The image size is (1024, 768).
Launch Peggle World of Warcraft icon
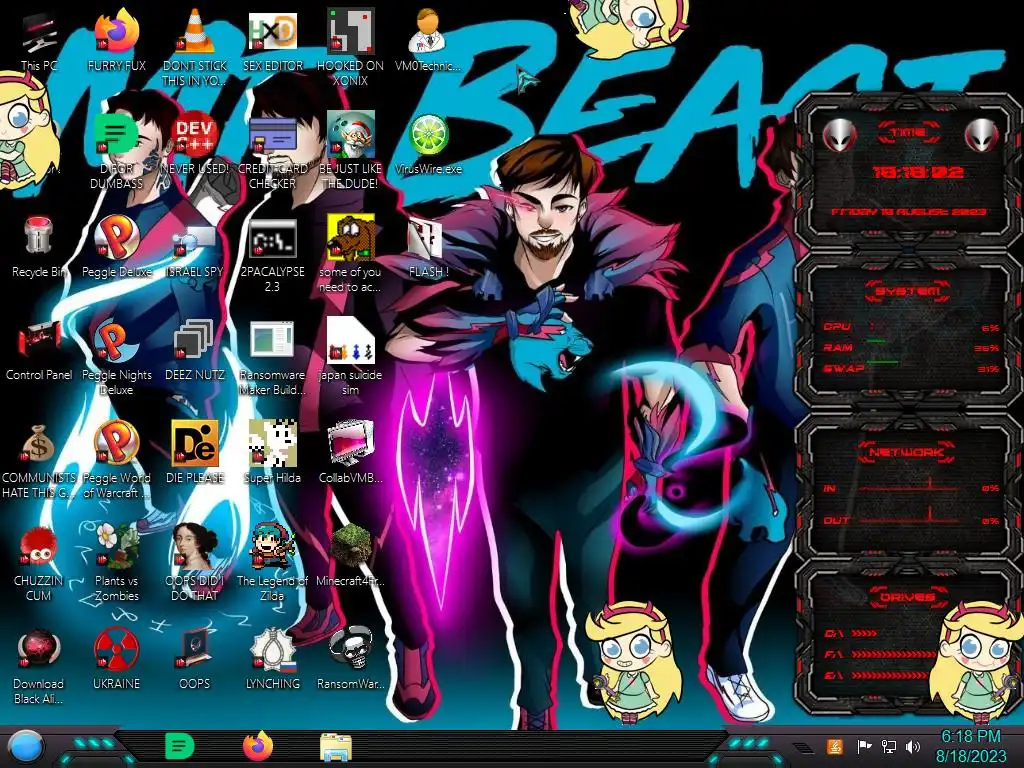116,443
